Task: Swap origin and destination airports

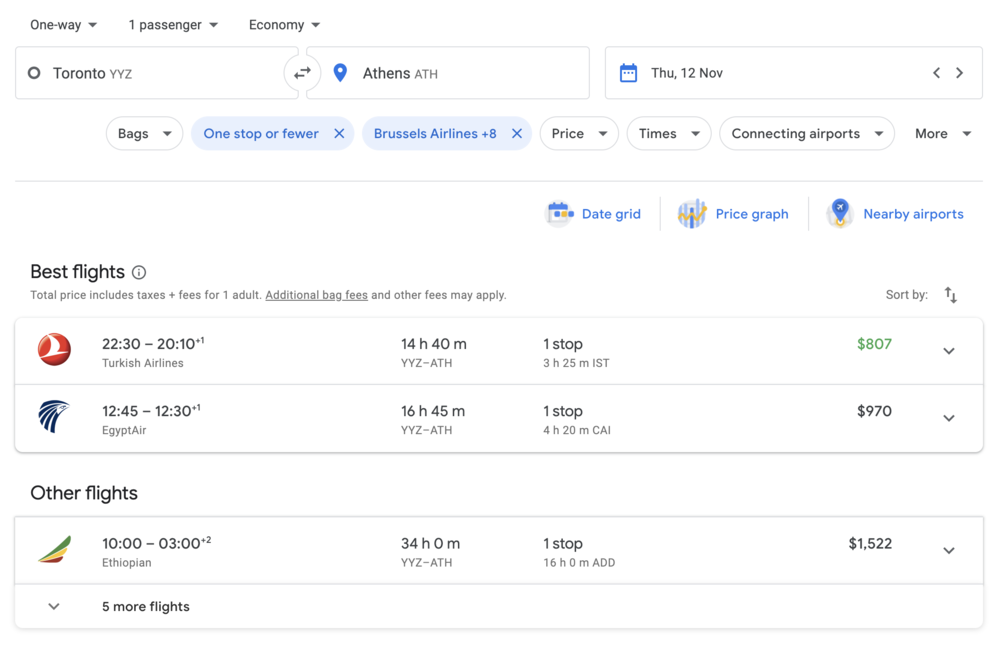Action: pos(302,73)
